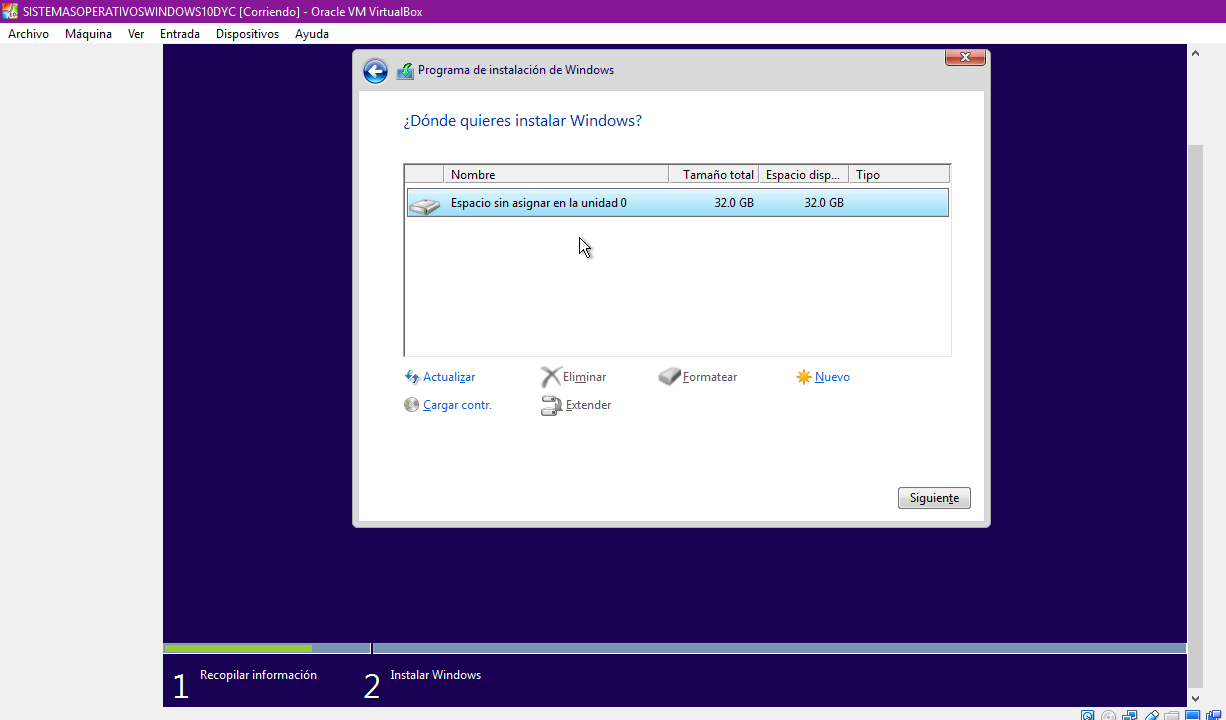
Task: Click the network adapter status bar icon
Action: 1130,715
